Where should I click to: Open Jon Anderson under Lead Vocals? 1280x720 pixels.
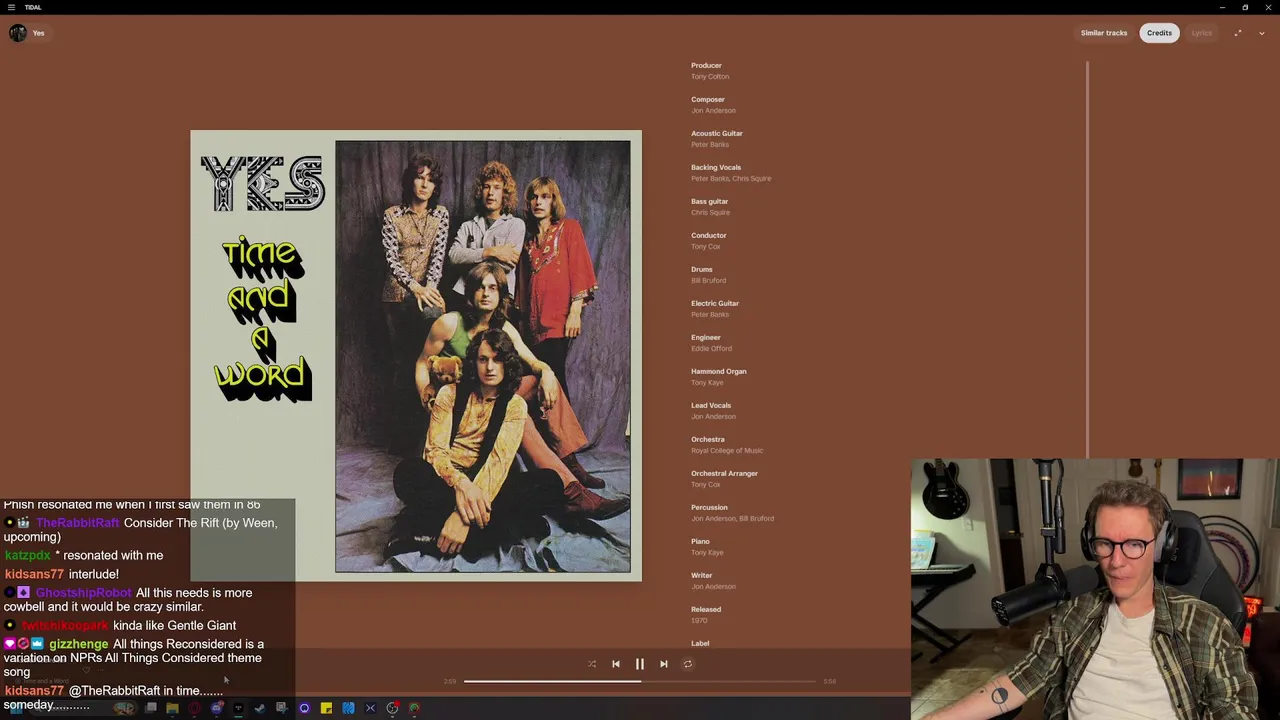(x=713, y=417)
